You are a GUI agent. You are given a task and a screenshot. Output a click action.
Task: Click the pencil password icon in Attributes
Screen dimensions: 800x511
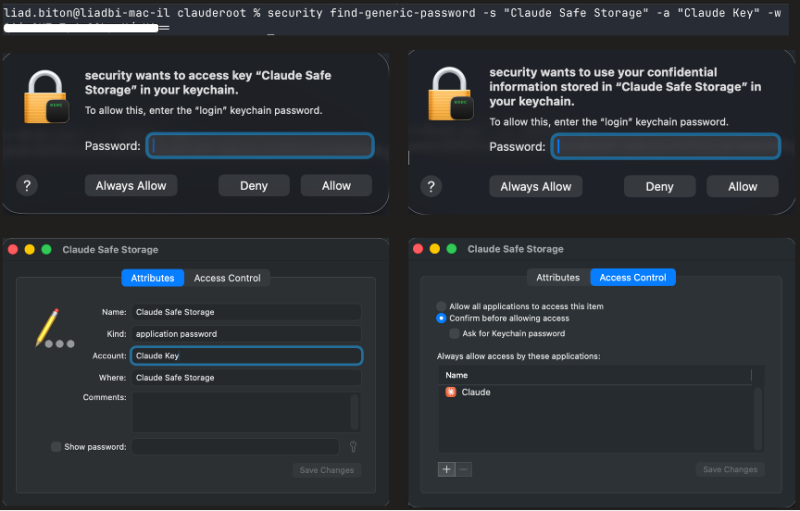[x=55, y=328]
